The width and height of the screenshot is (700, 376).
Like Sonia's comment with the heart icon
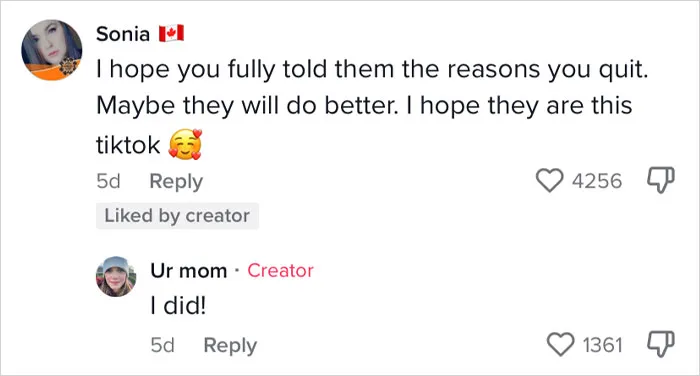tap(549, 180)
